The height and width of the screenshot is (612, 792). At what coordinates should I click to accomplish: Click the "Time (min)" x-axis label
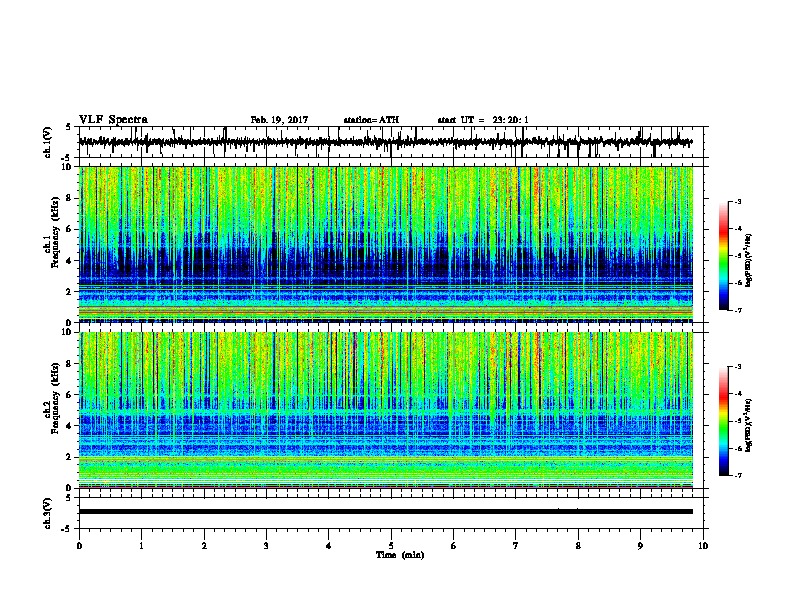tap(400, 555)
